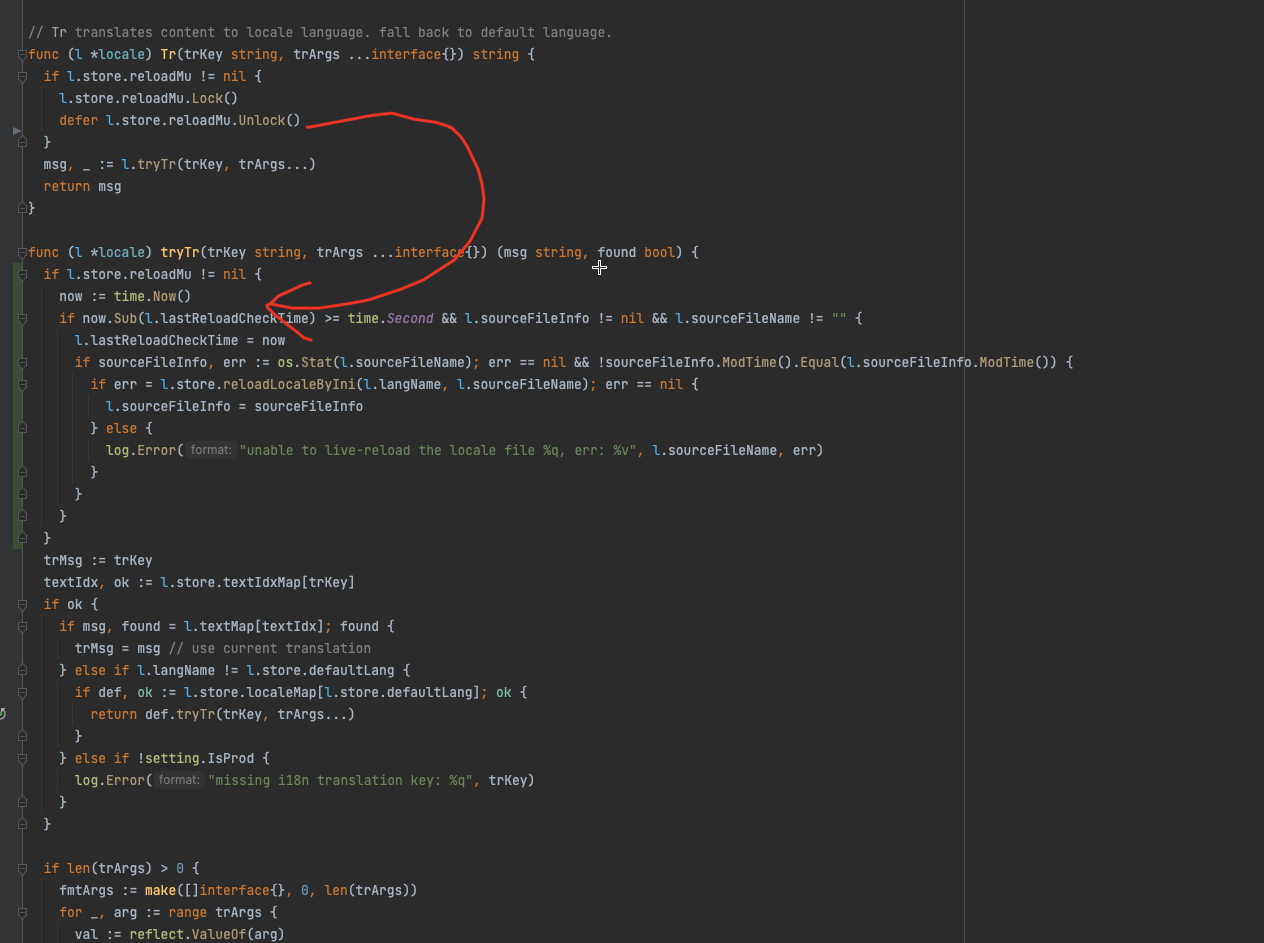Click the format: hint before 'missing i18n translation key'
This screenshot has width=1264, height=943.
point(180,780)
